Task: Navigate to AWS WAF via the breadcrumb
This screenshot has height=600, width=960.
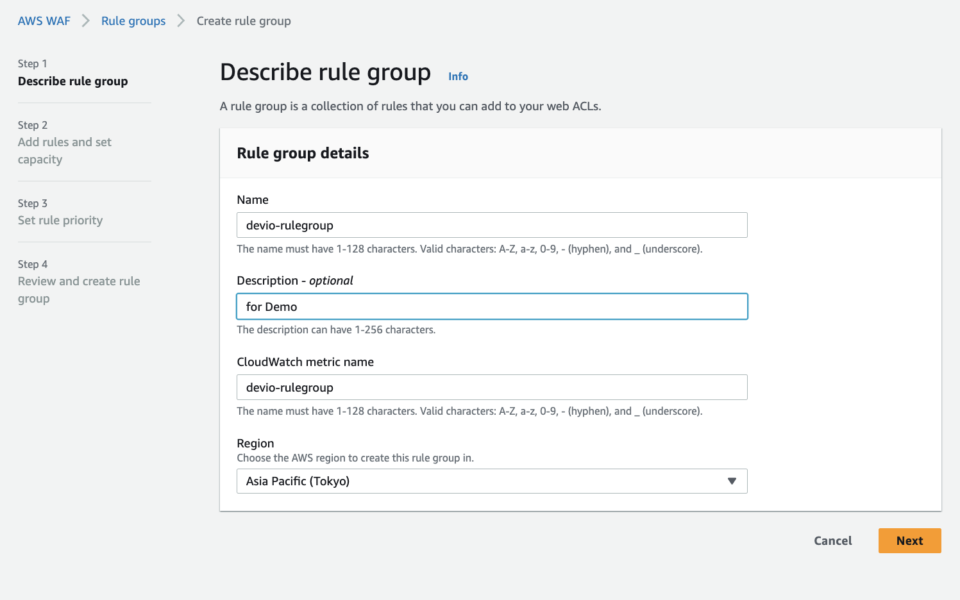Action: coord(44,20)
